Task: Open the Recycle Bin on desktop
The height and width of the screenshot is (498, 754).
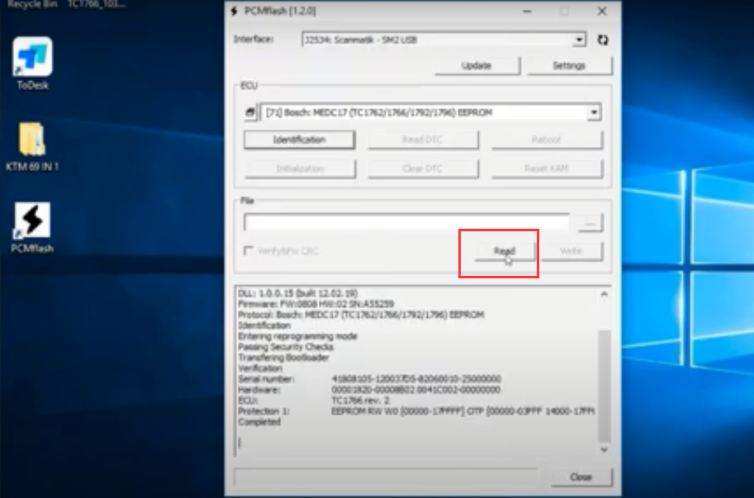Action: coord(32,4)
